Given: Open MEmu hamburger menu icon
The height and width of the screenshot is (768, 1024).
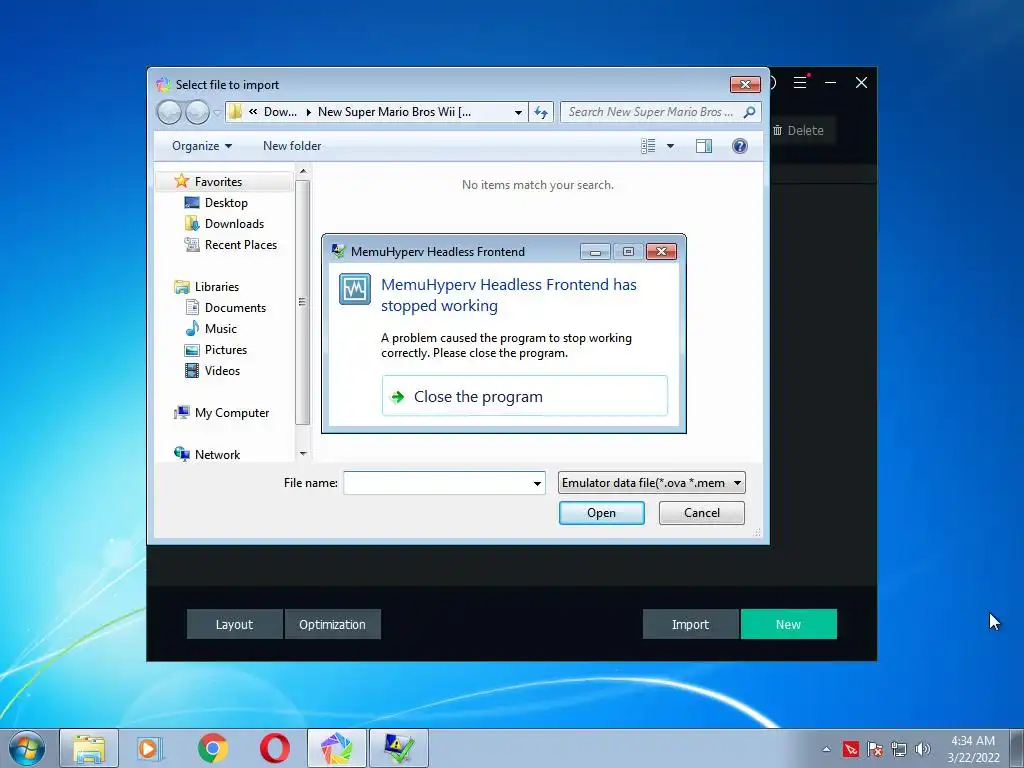Looking at the screenshot, I should click(799, 82).
